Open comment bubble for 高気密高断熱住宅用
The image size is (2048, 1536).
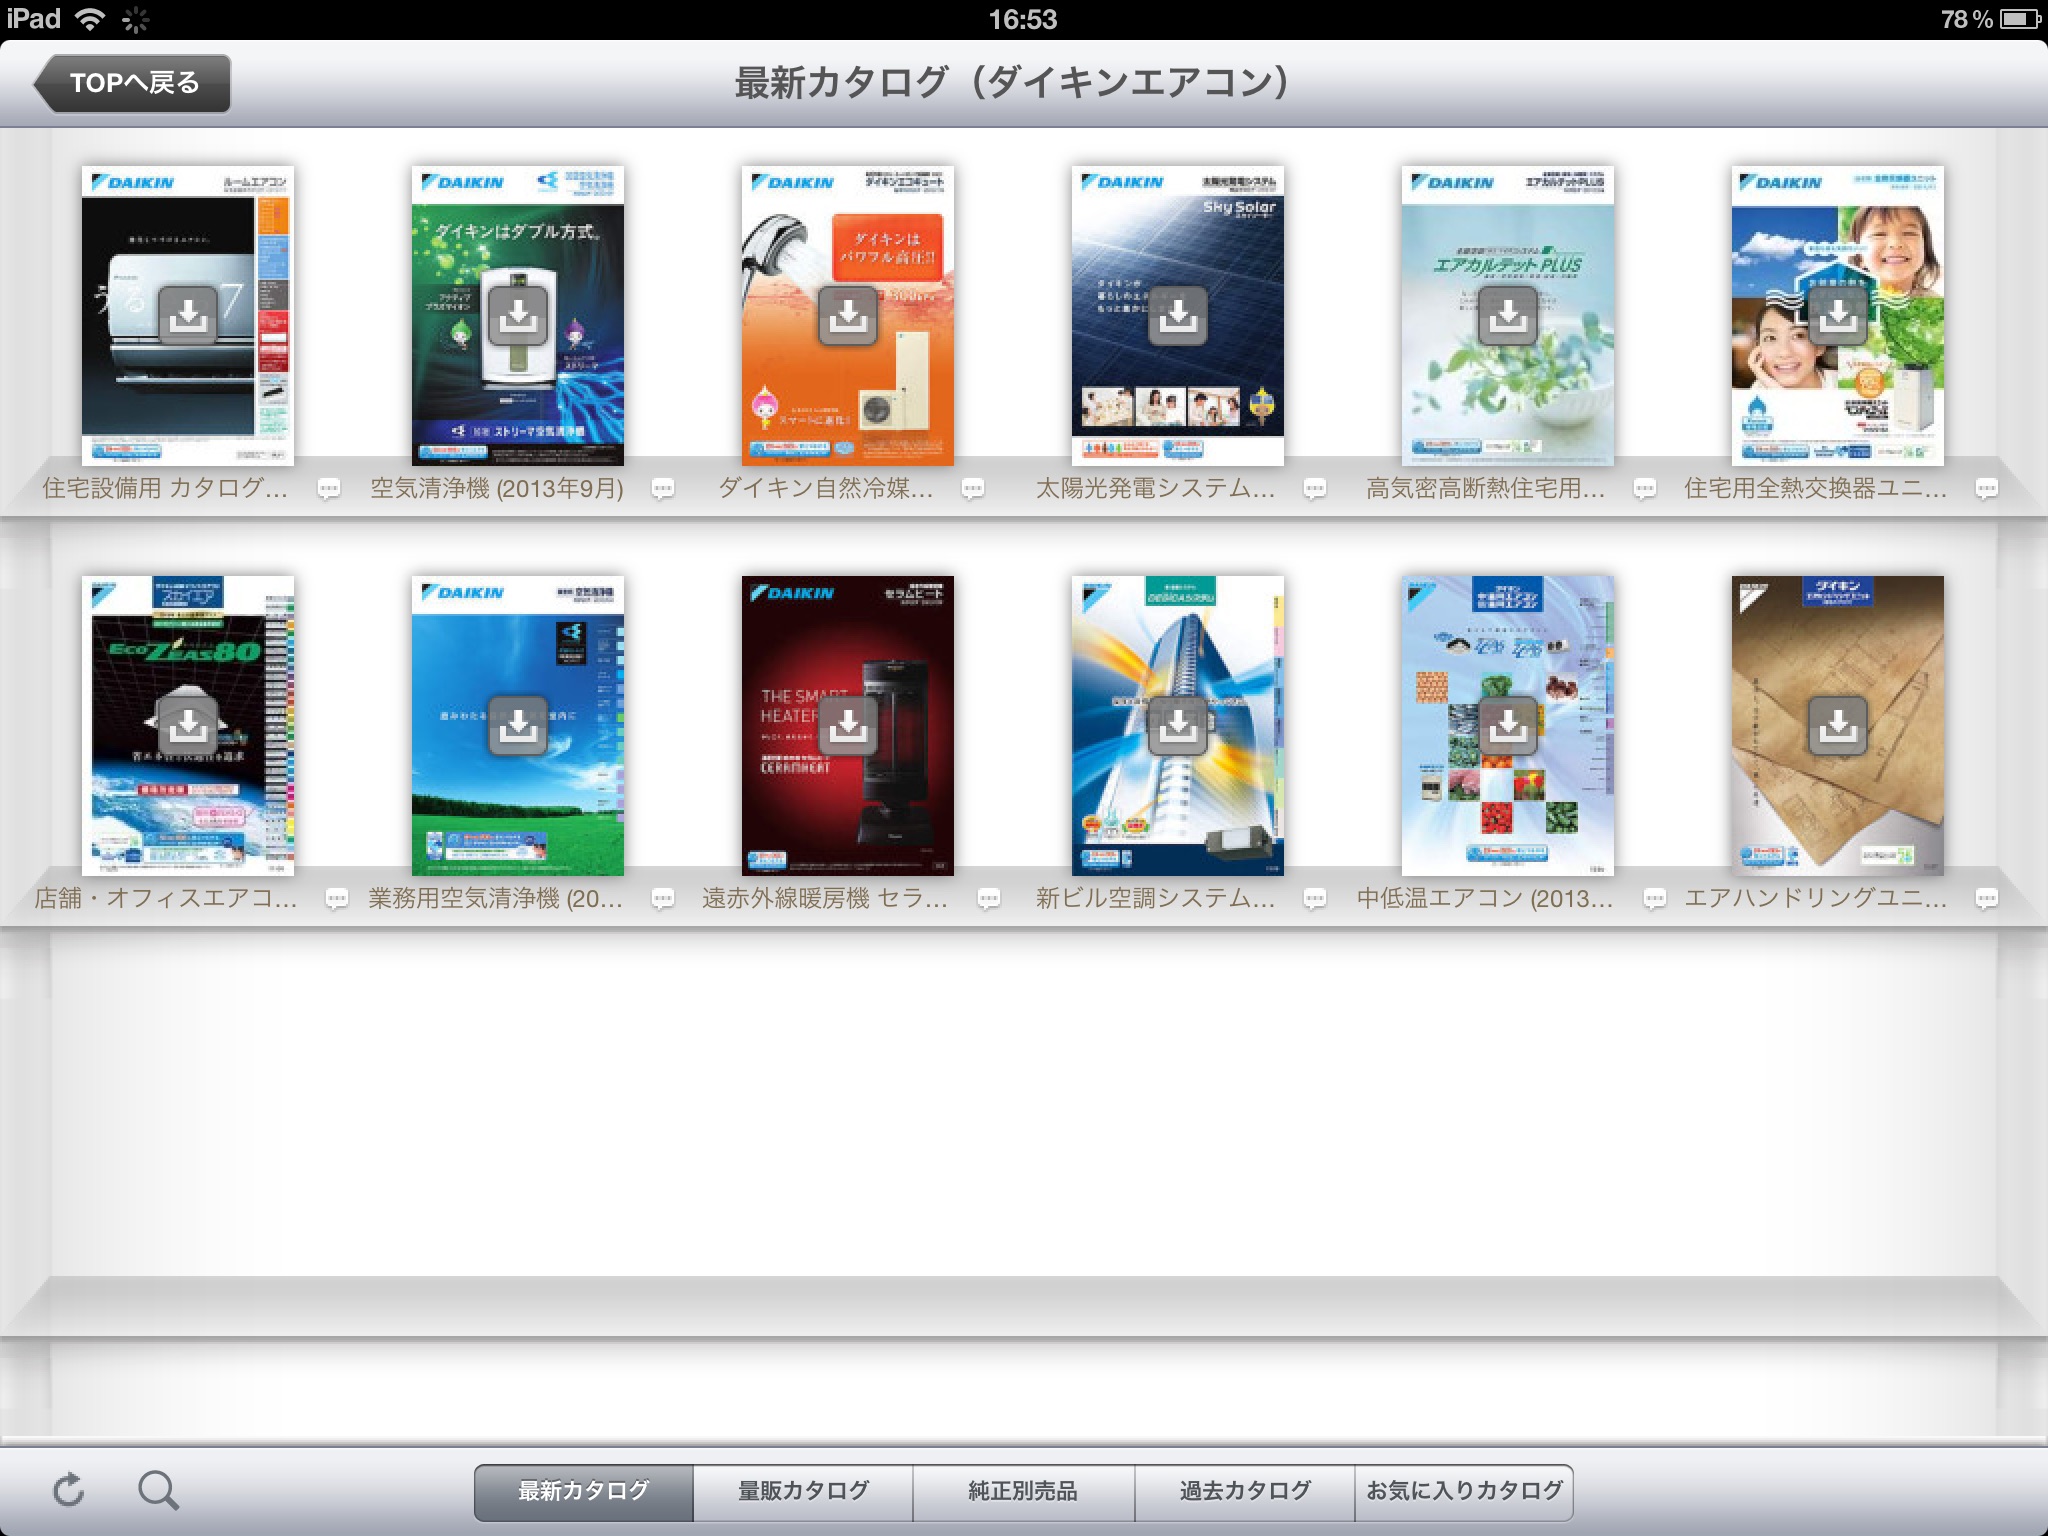click(1644, 489)
